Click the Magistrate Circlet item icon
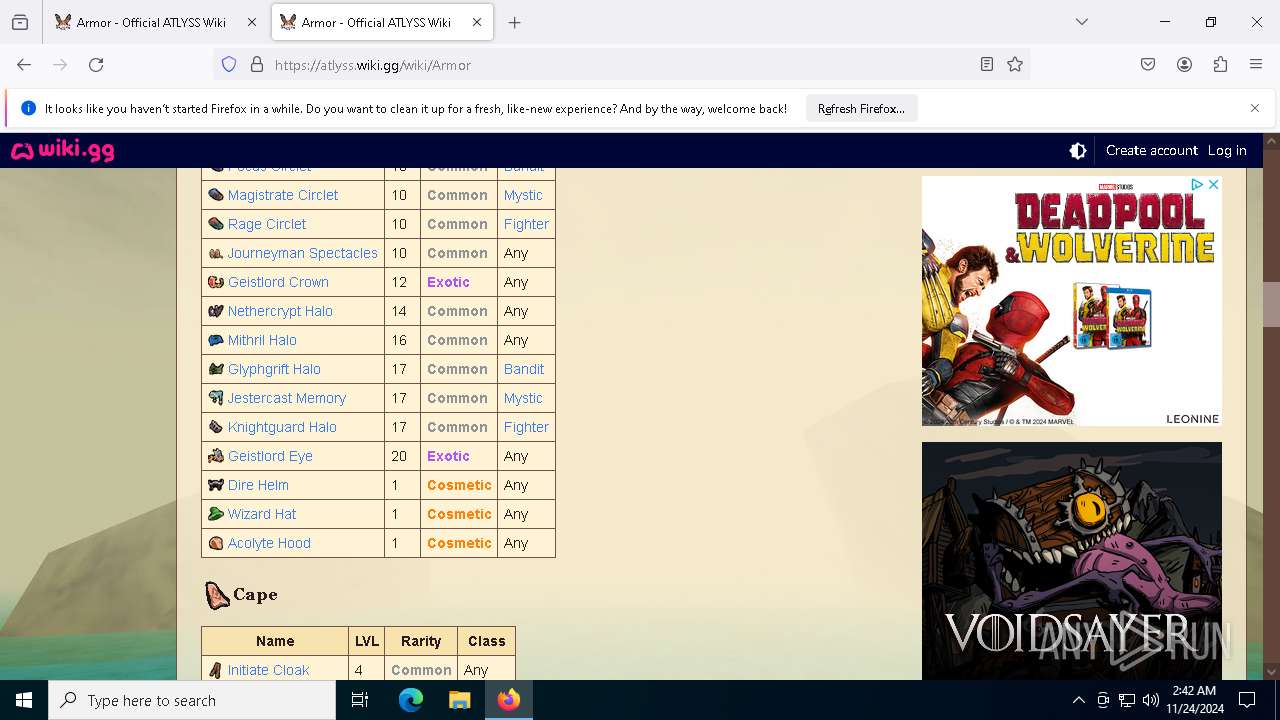Viewport: 1280px width, 720px height. [x=216, y=195]
